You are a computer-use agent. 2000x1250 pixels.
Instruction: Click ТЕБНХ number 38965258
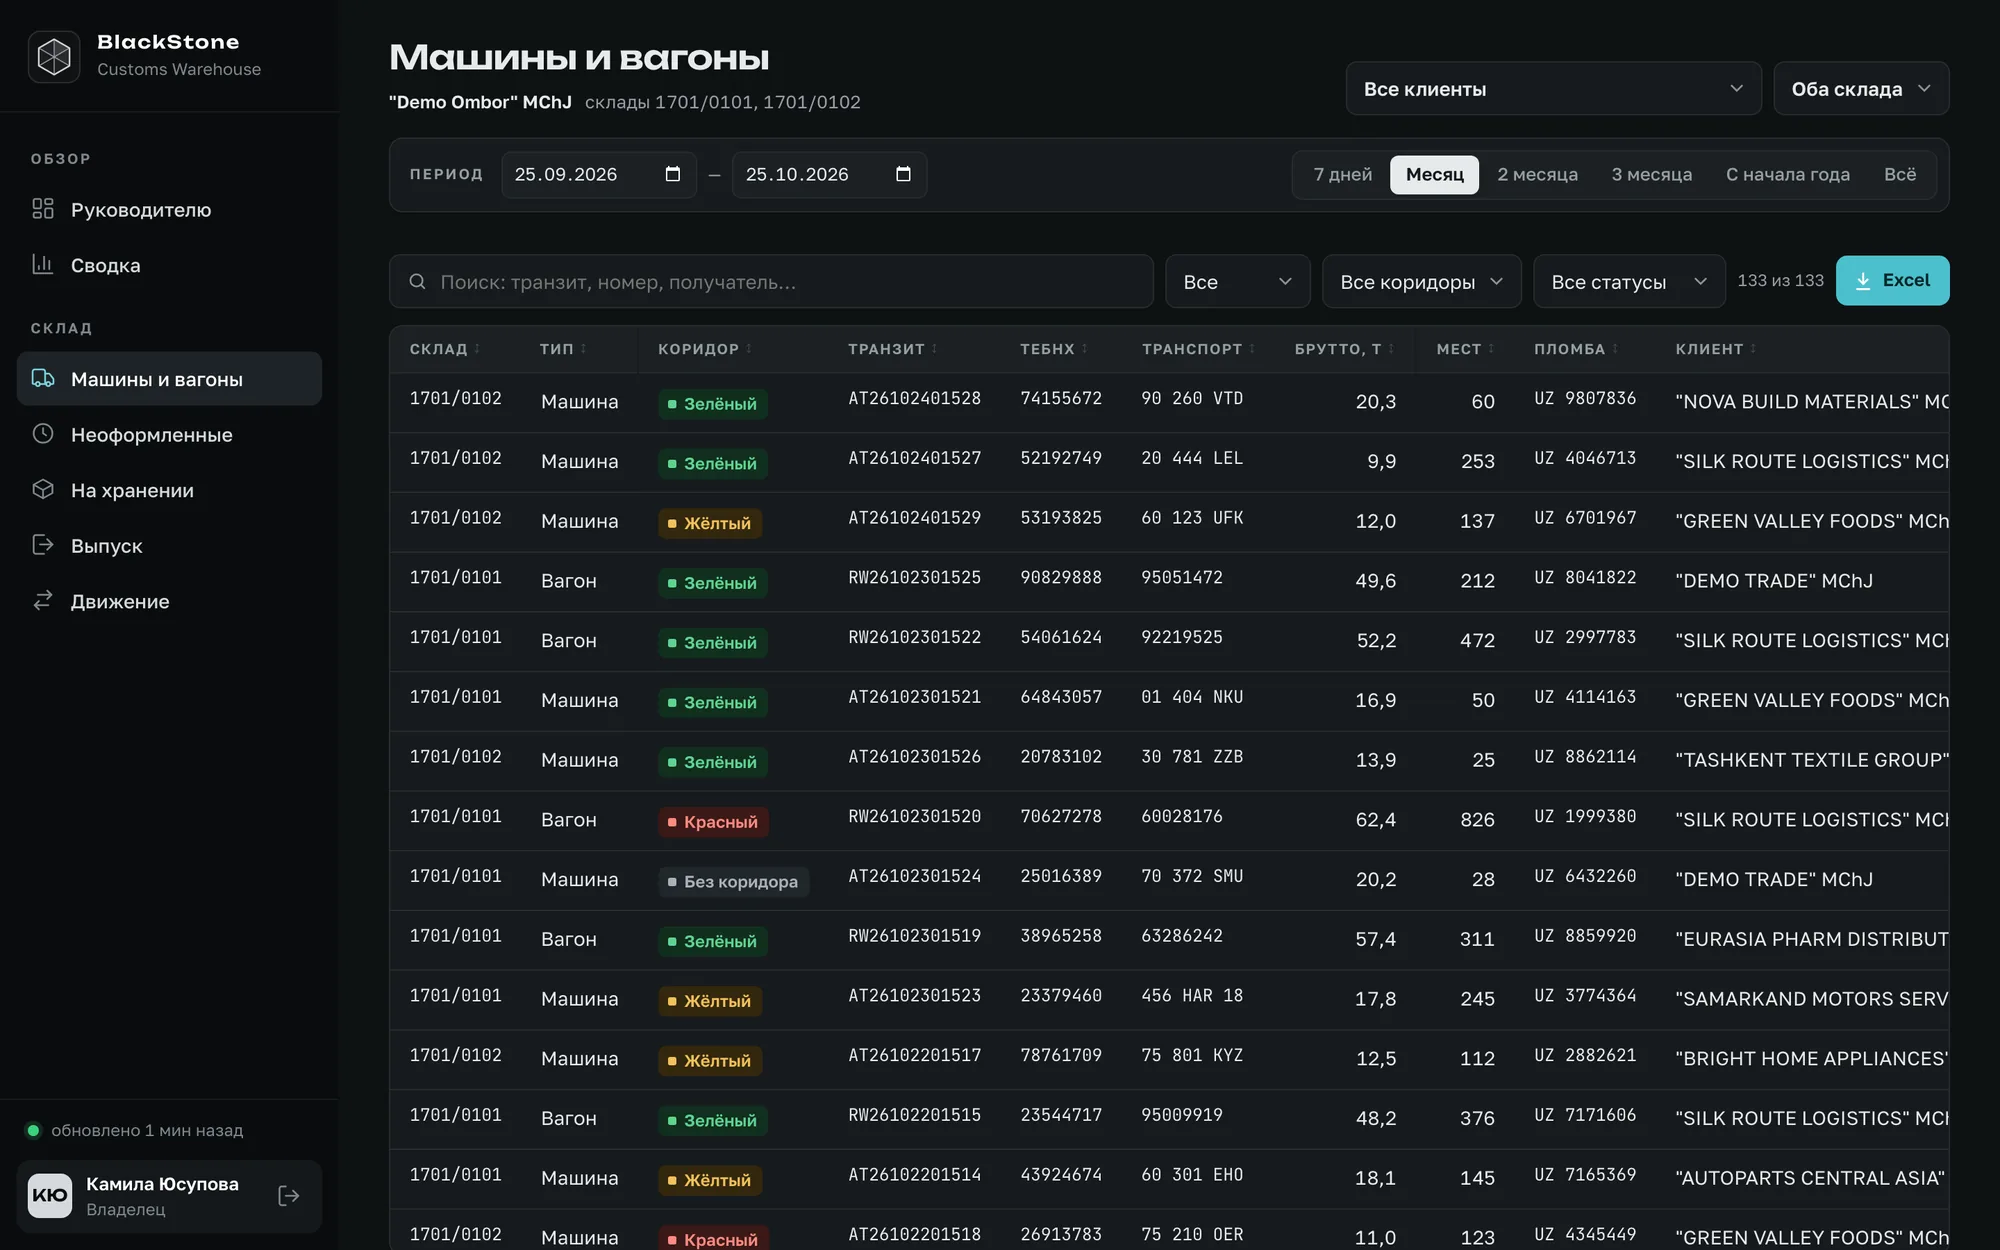coord(1061,936)
